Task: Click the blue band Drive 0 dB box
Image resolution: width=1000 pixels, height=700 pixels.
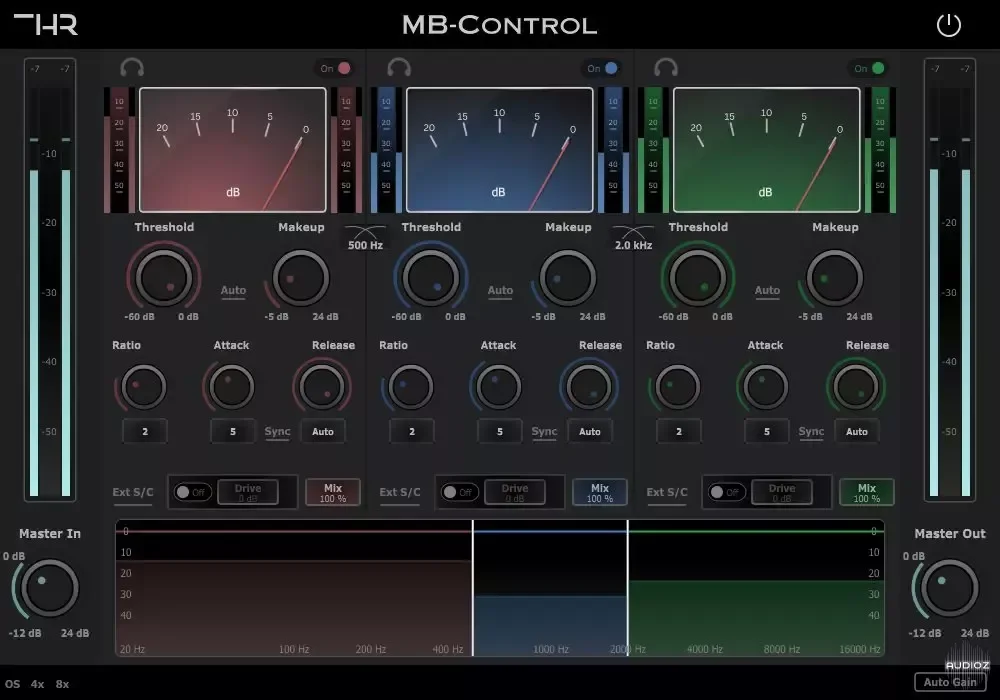Action: 515,492
